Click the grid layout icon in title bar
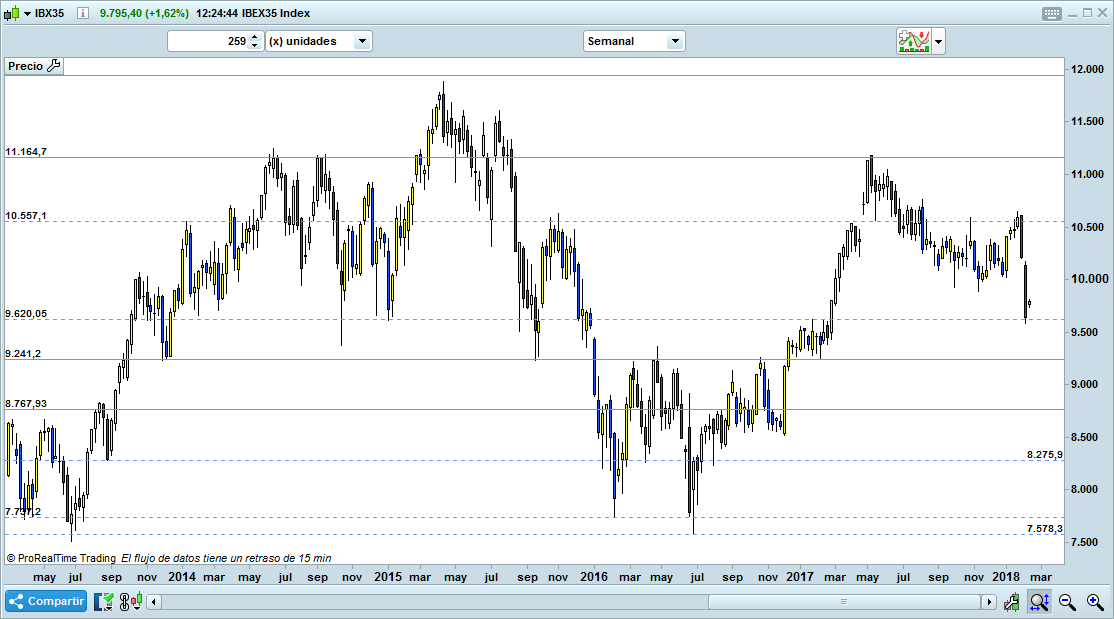This screenshot has height=619, width=1114. click(1051, 13)
